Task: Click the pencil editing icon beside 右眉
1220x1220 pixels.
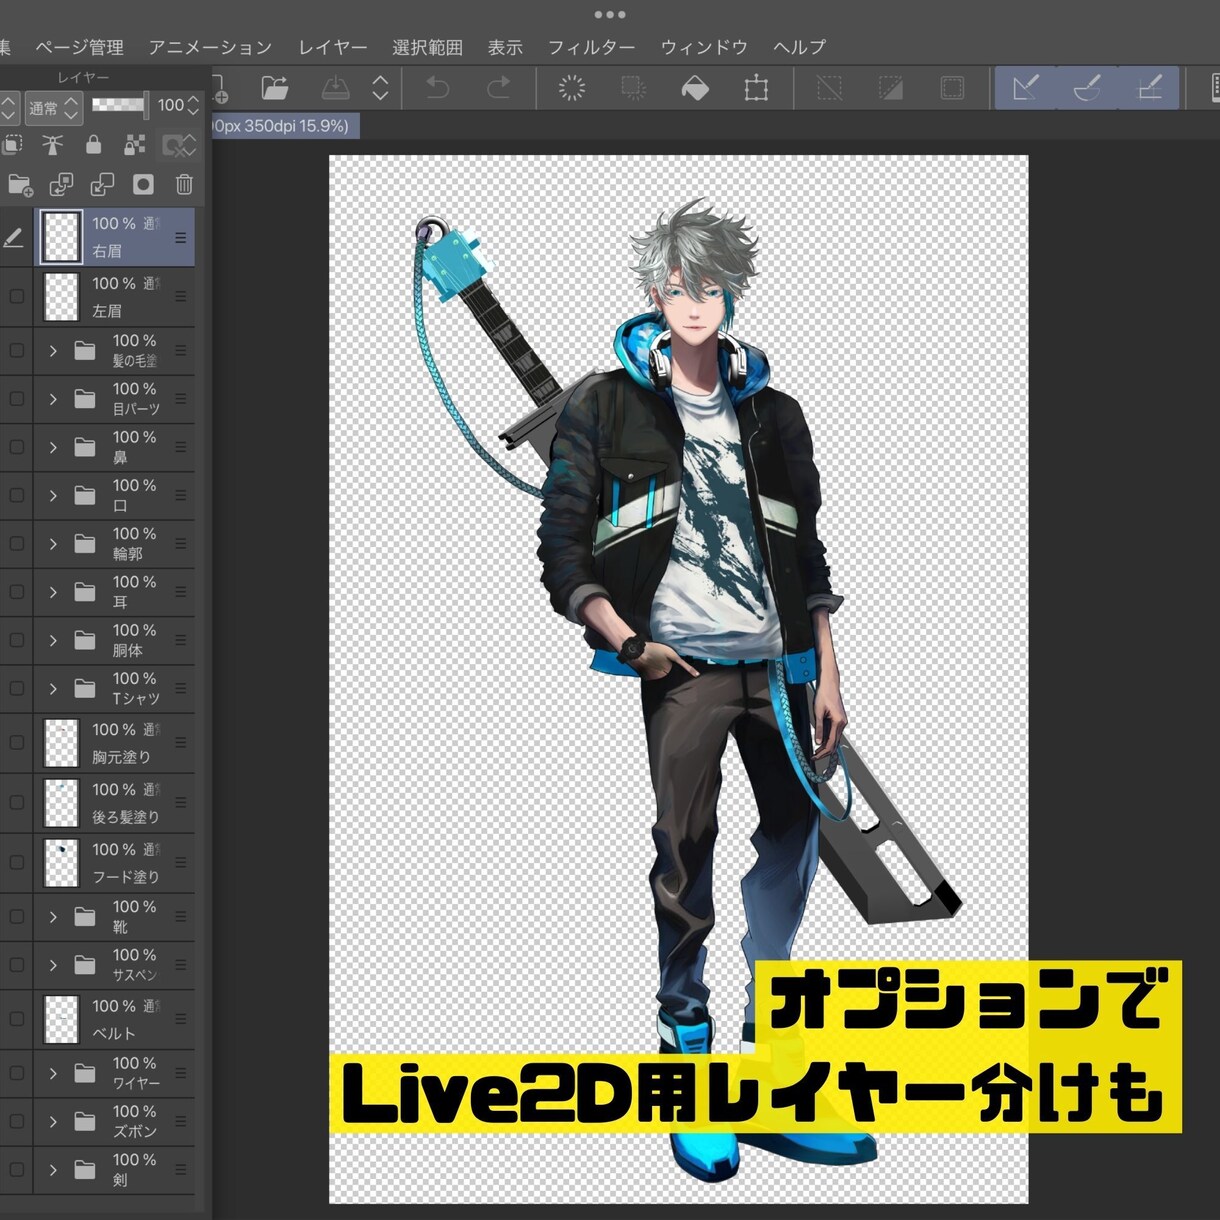Action: tap(13, 238)
